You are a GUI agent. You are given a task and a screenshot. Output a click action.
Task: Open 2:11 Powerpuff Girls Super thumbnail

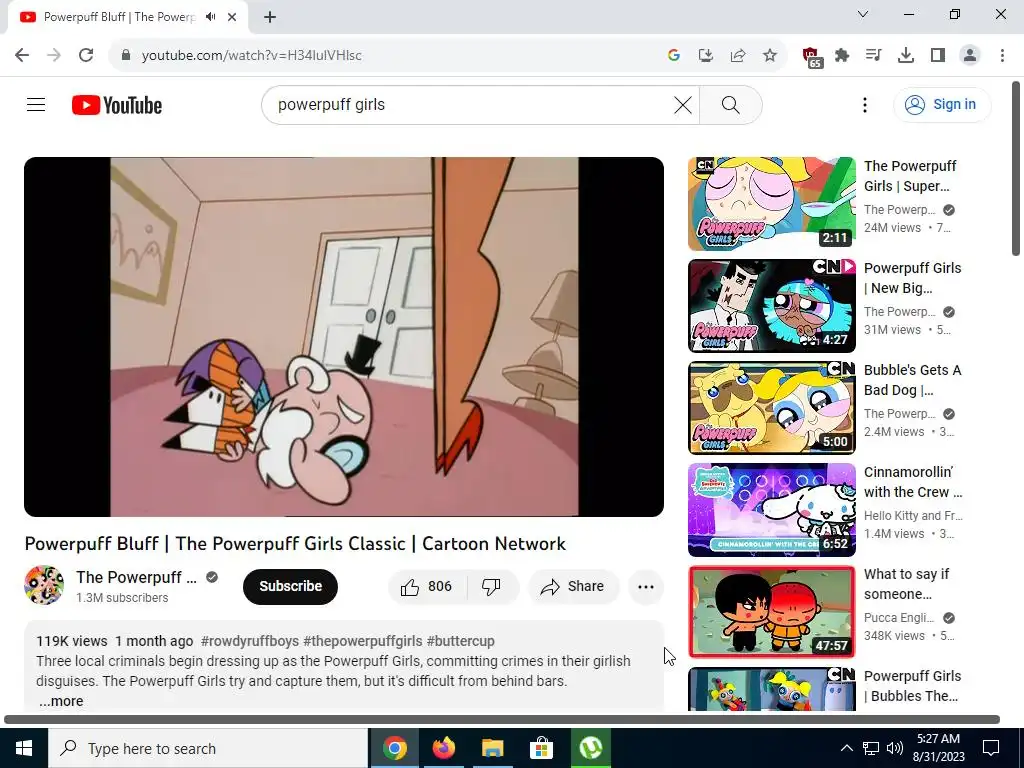771,204
